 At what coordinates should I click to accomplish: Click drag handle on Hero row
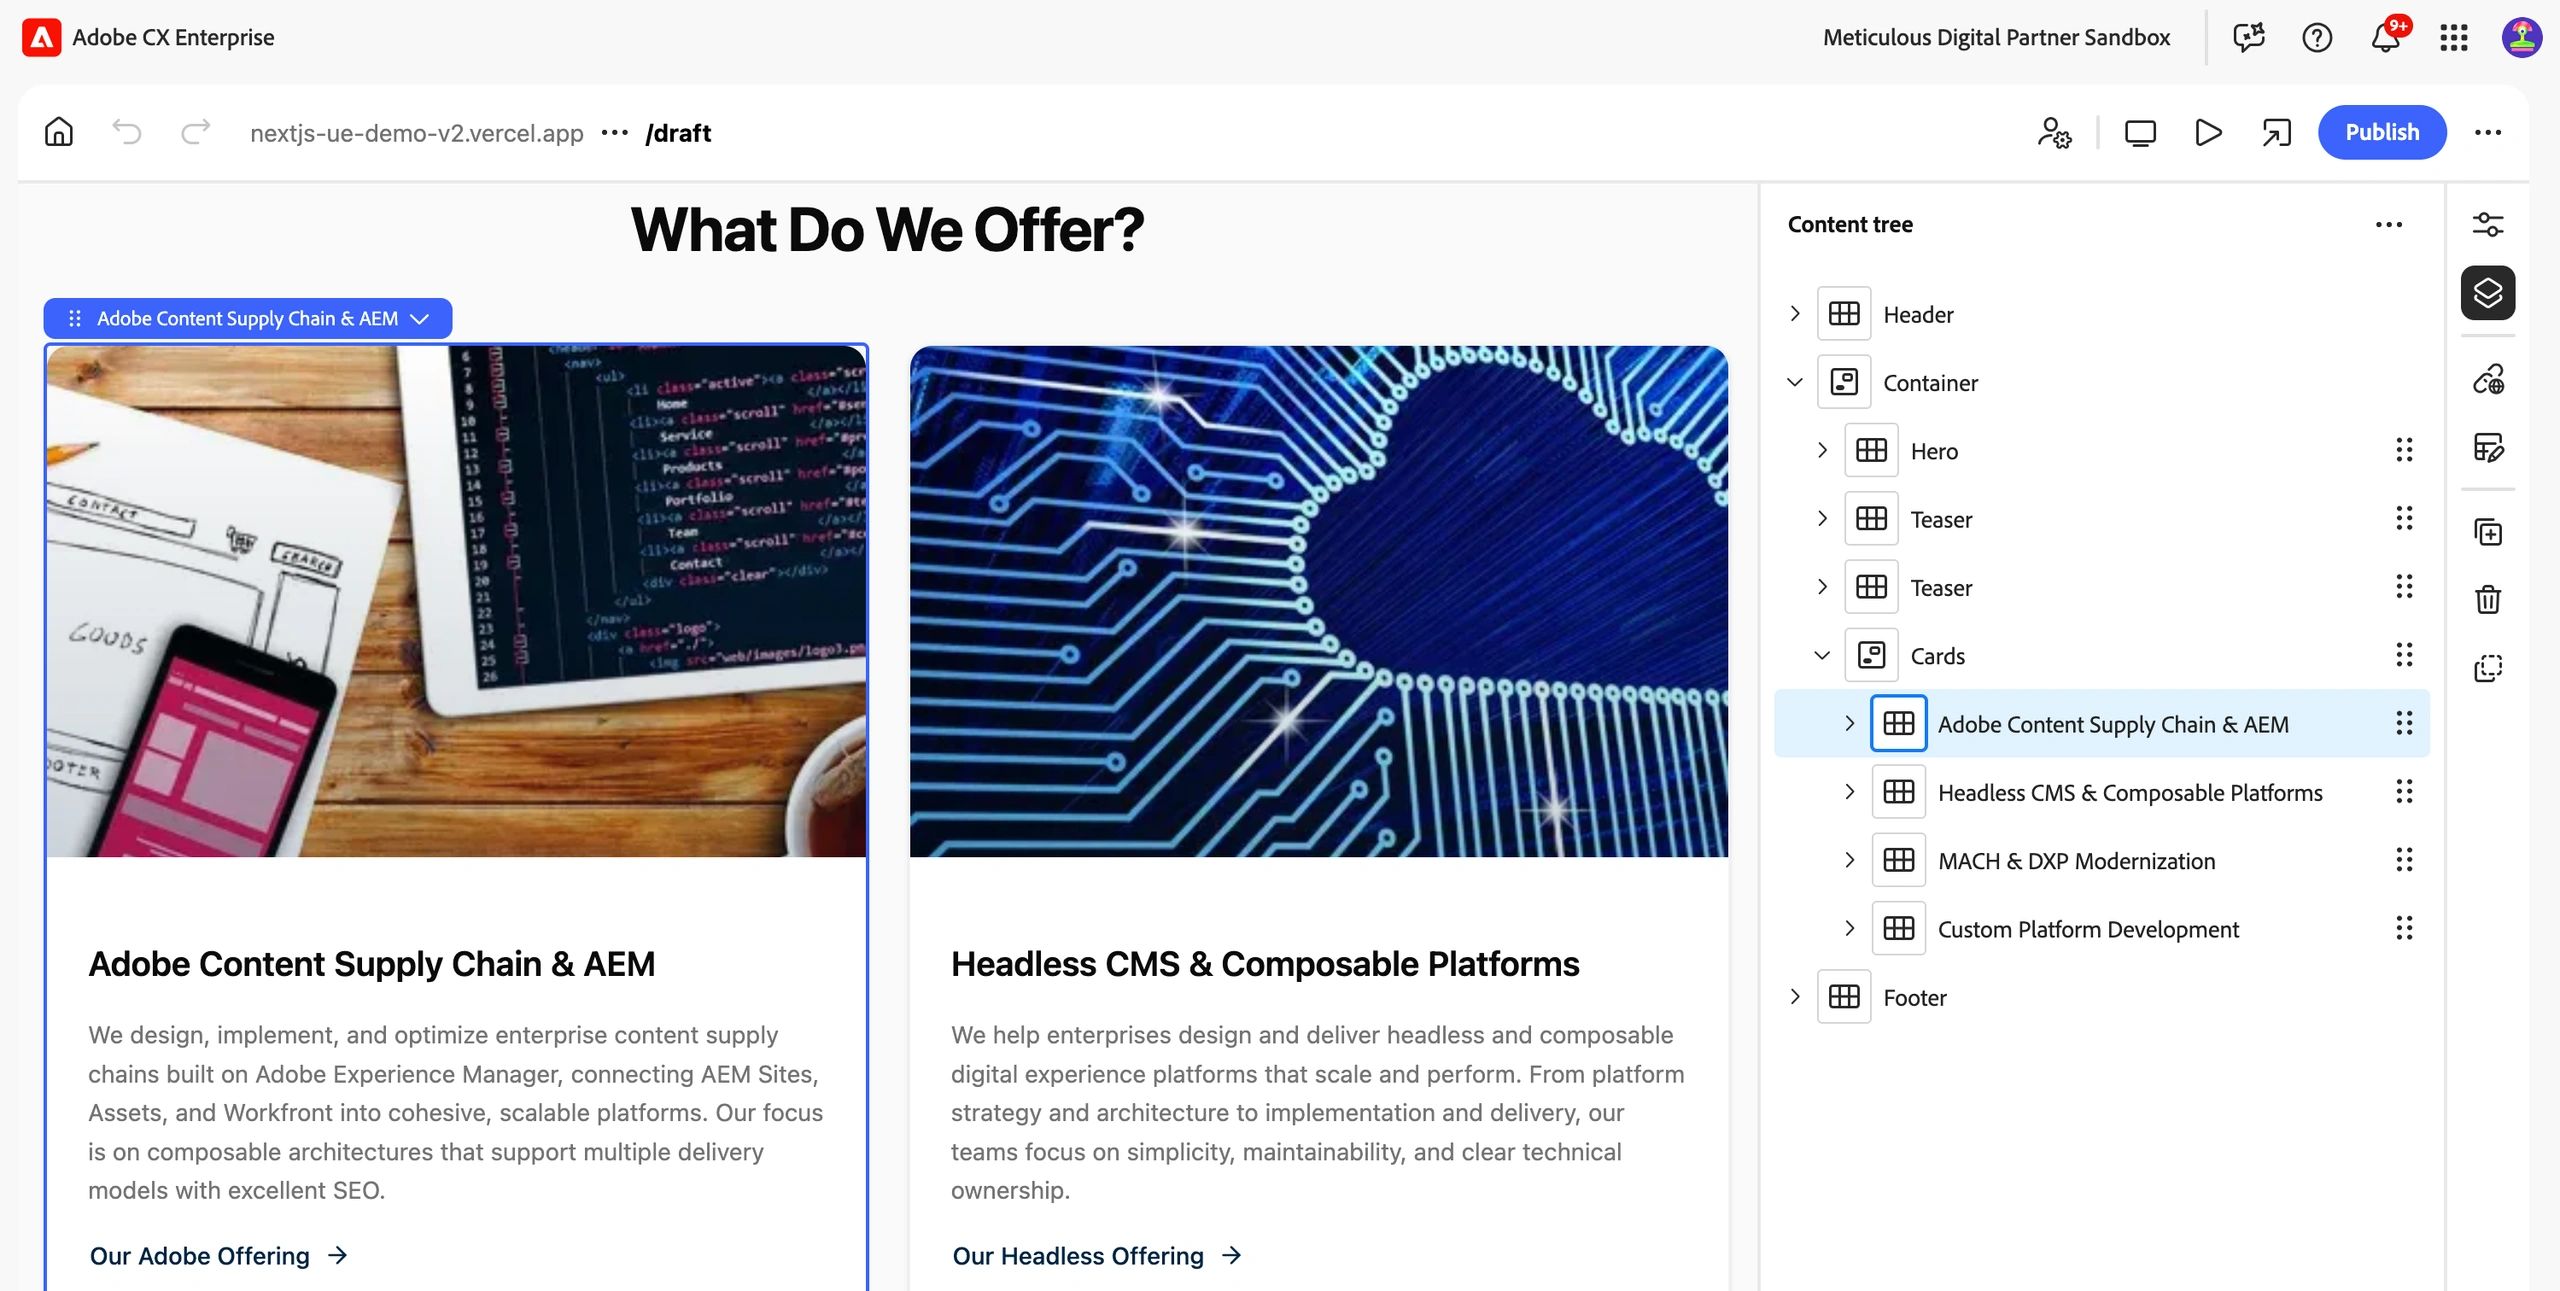pos(2404,450)
